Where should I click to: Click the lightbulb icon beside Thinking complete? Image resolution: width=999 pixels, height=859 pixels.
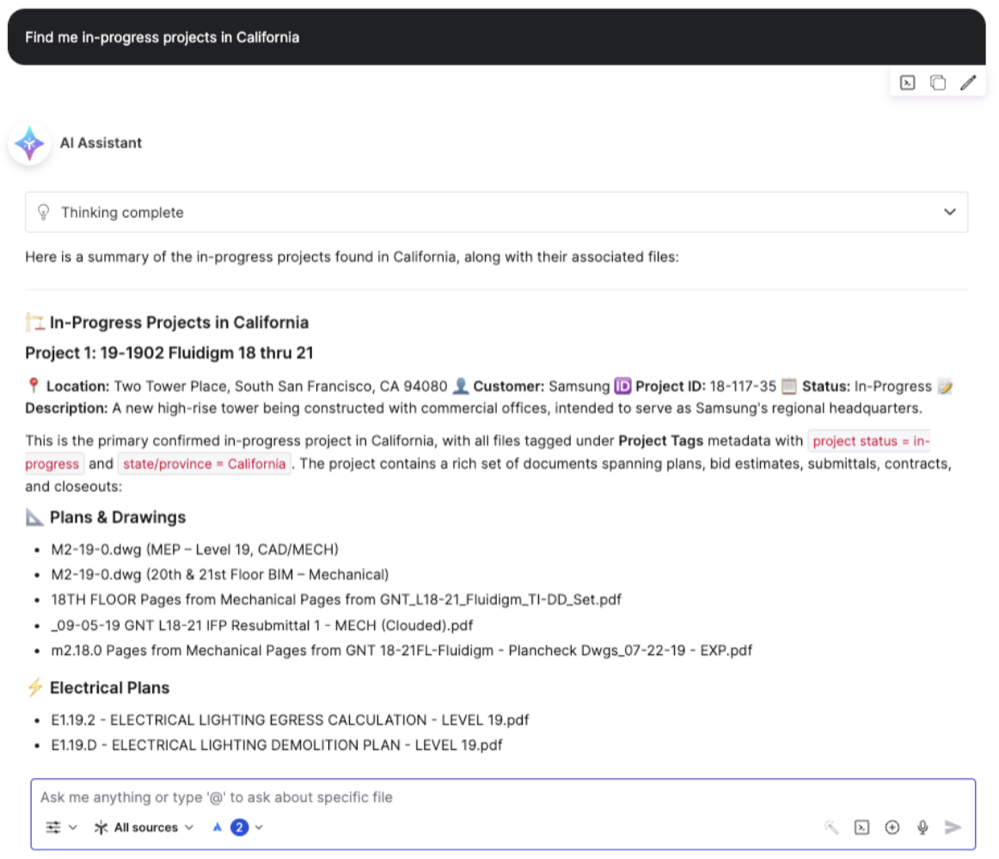tap(43, 212)
